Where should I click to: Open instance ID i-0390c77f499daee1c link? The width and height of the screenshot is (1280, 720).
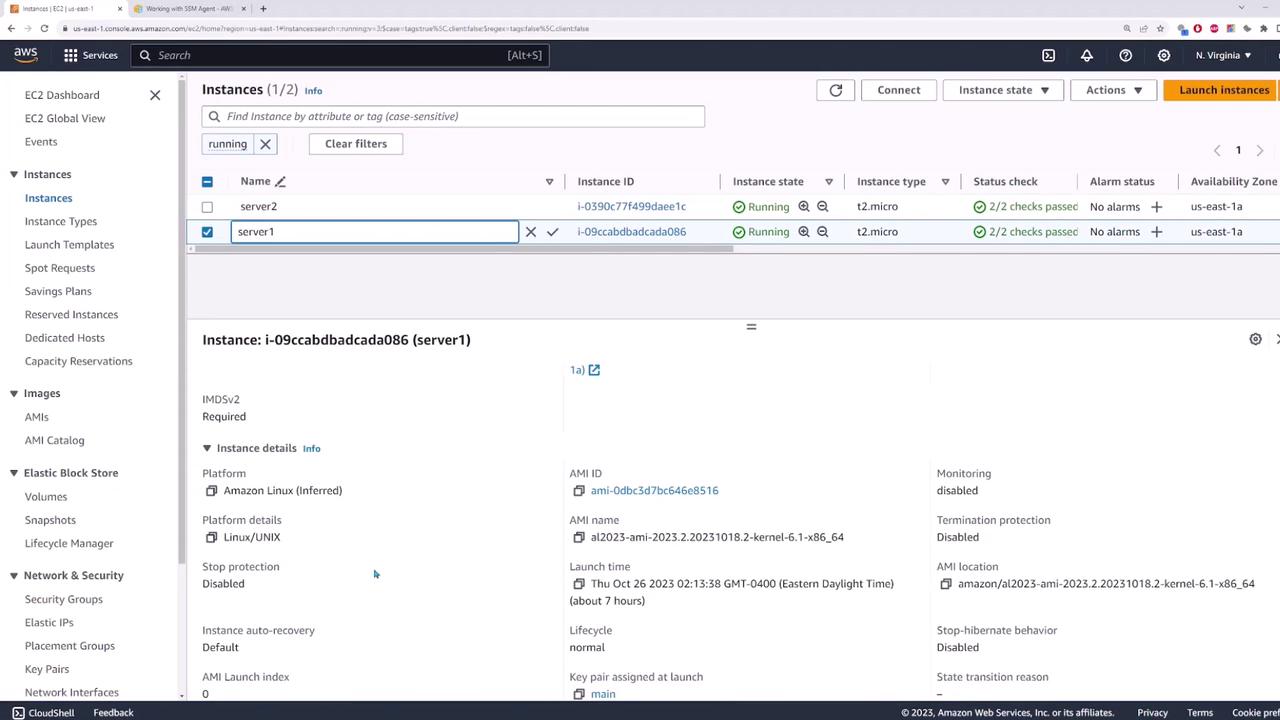tap(632, 207)
